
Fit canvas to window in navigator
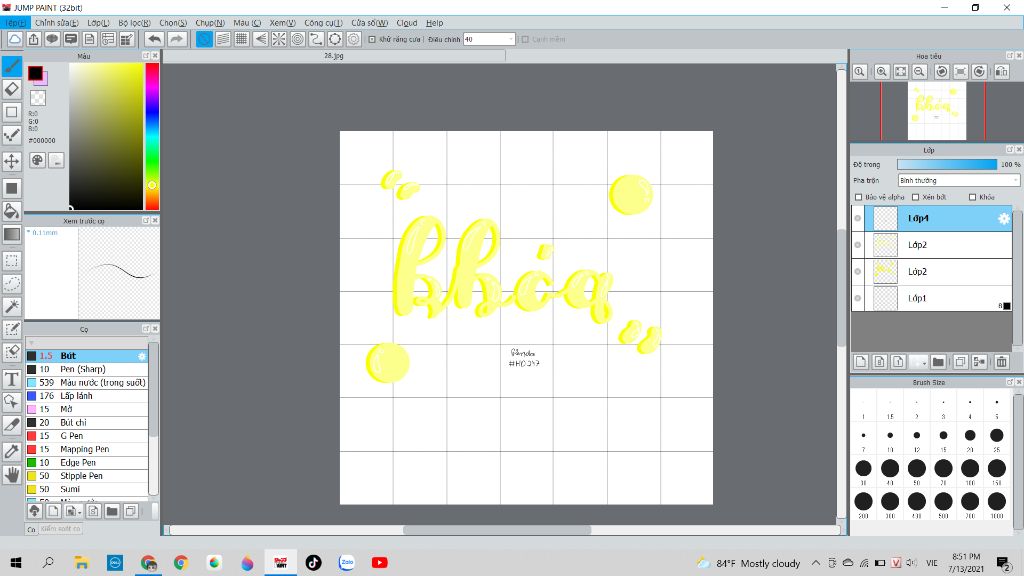901,72
